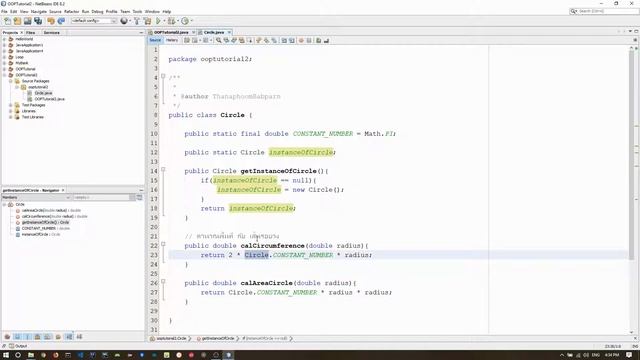Open the Profile Project dropdown arrow
640x360 pixels.
point(191,21)
